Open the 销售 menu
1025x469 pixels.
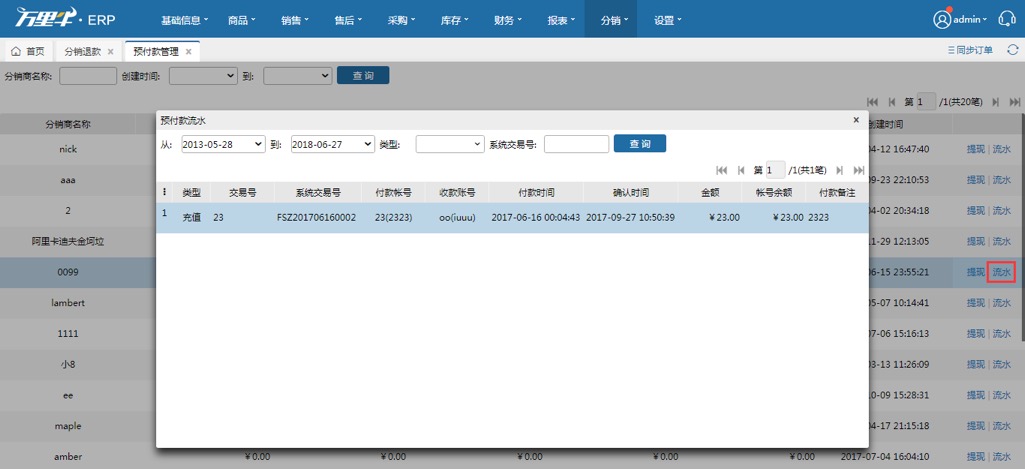(x=295, y=20)
